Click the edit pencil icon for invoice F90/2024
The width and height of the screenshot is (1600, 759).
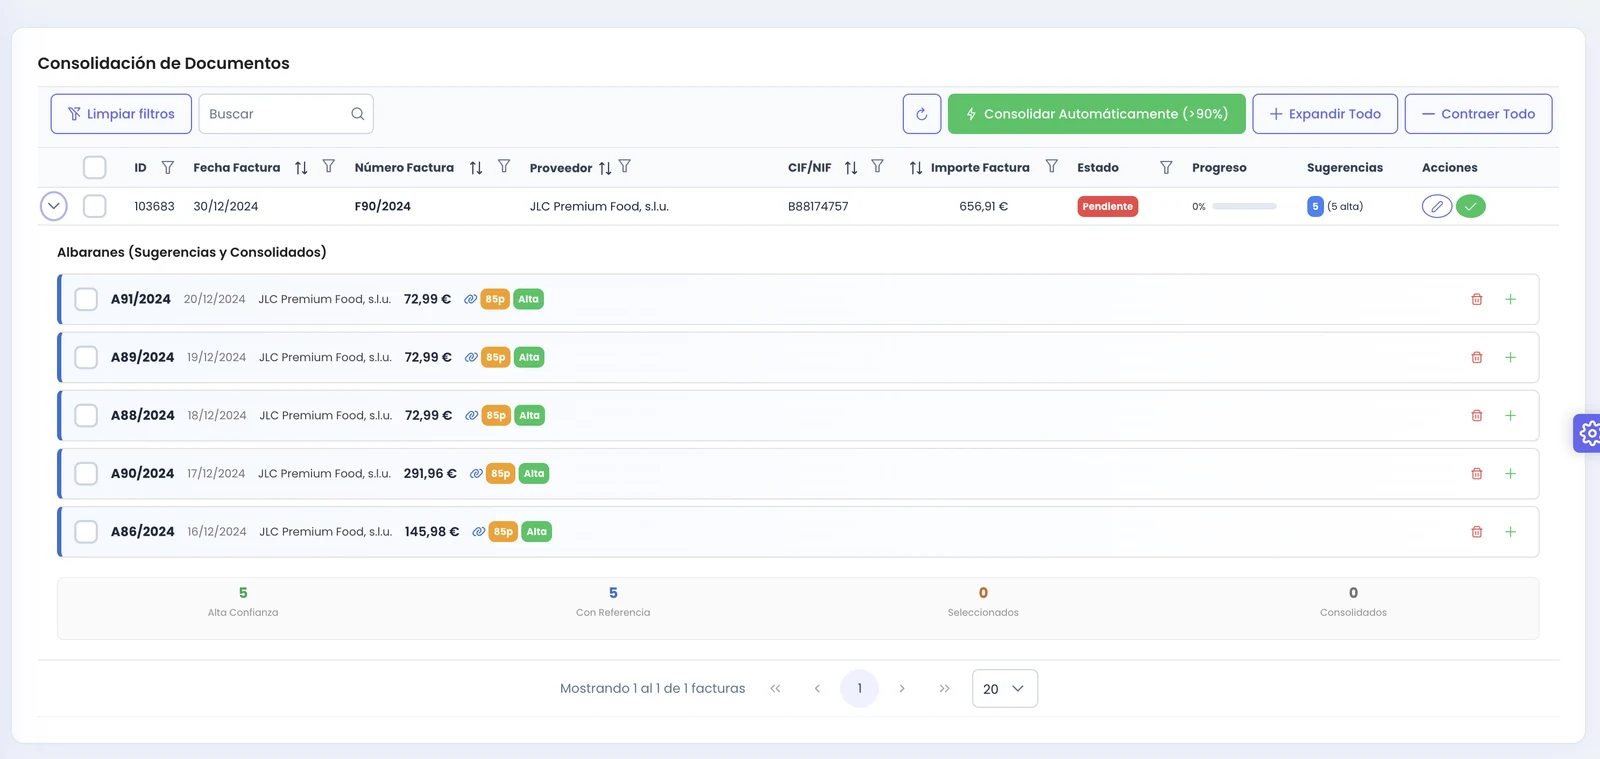tap(1437, 206)
